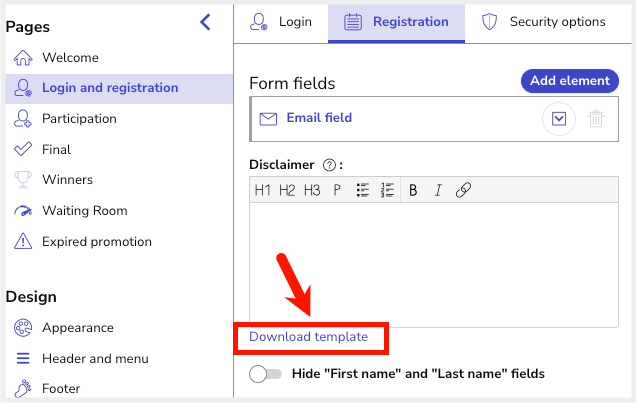Delete the Email field with trash icon

pos(596,119)
